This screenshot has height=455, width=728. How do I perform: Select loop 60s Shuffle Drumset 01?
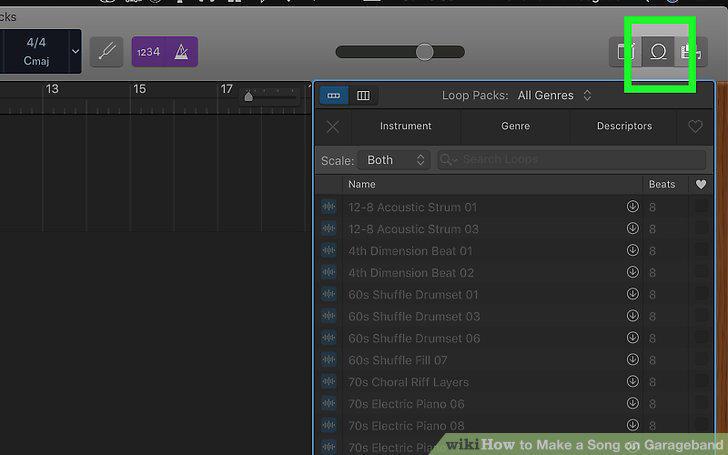[x=413, y=294]
